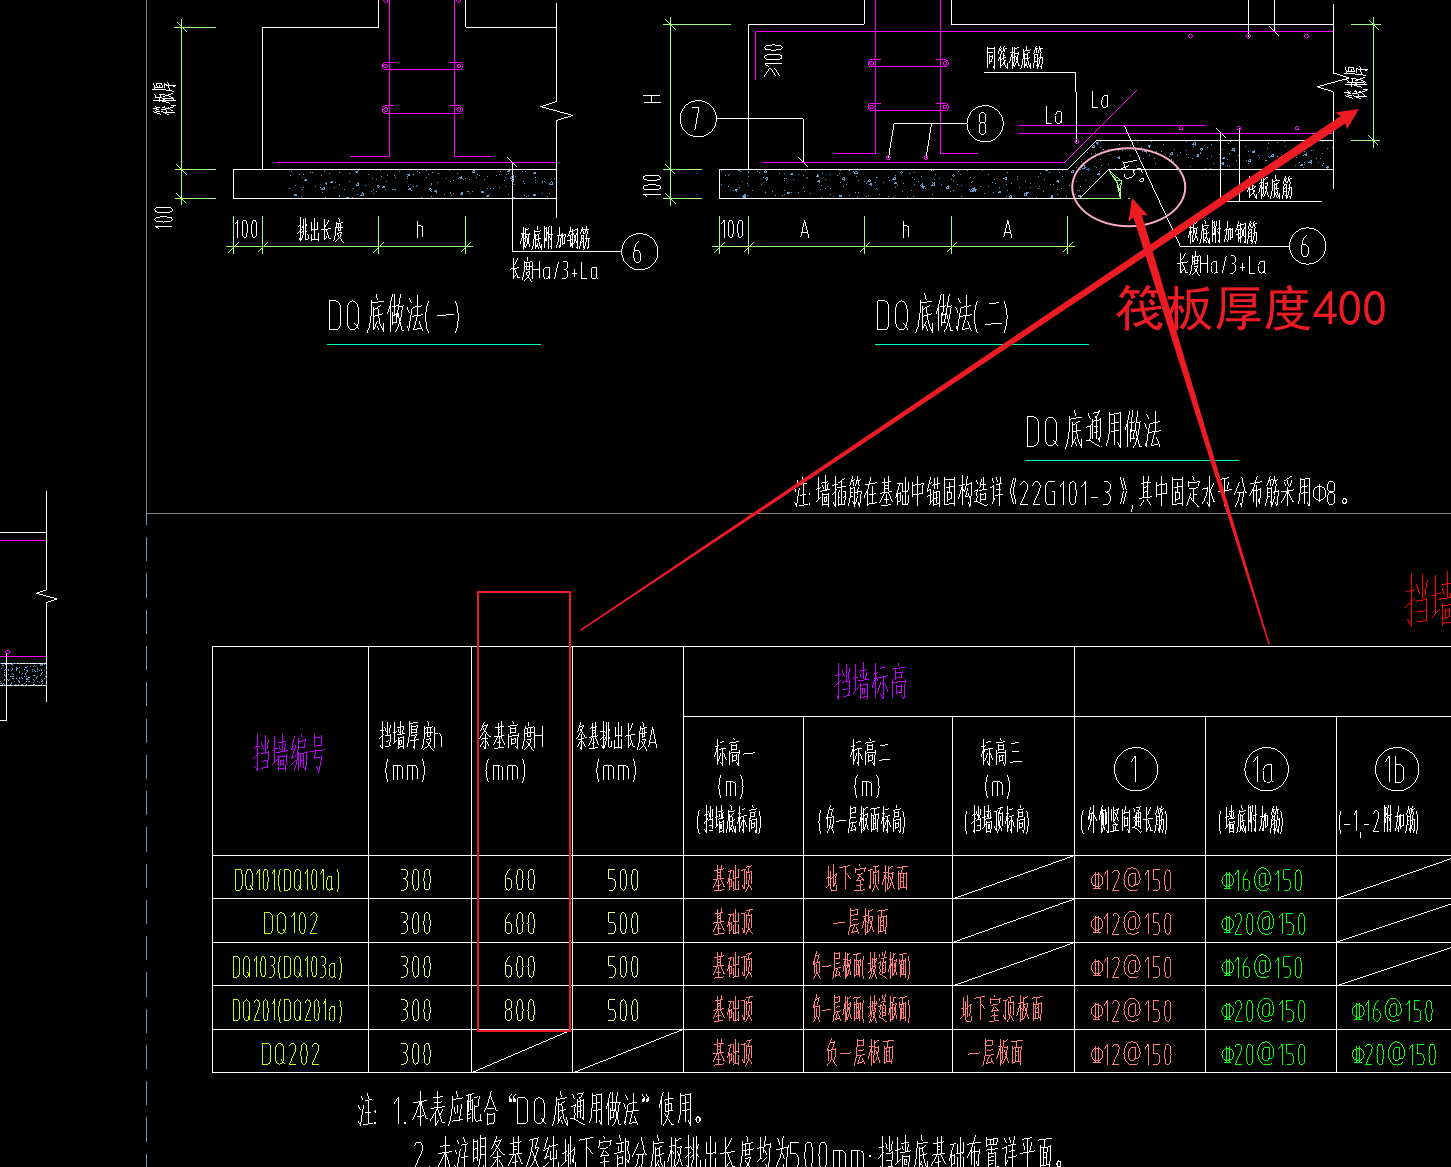Image resolution: width=1451 pixels, height=1167 pixels.
Task: Click the circled number 8 callout
Action: 984,124
